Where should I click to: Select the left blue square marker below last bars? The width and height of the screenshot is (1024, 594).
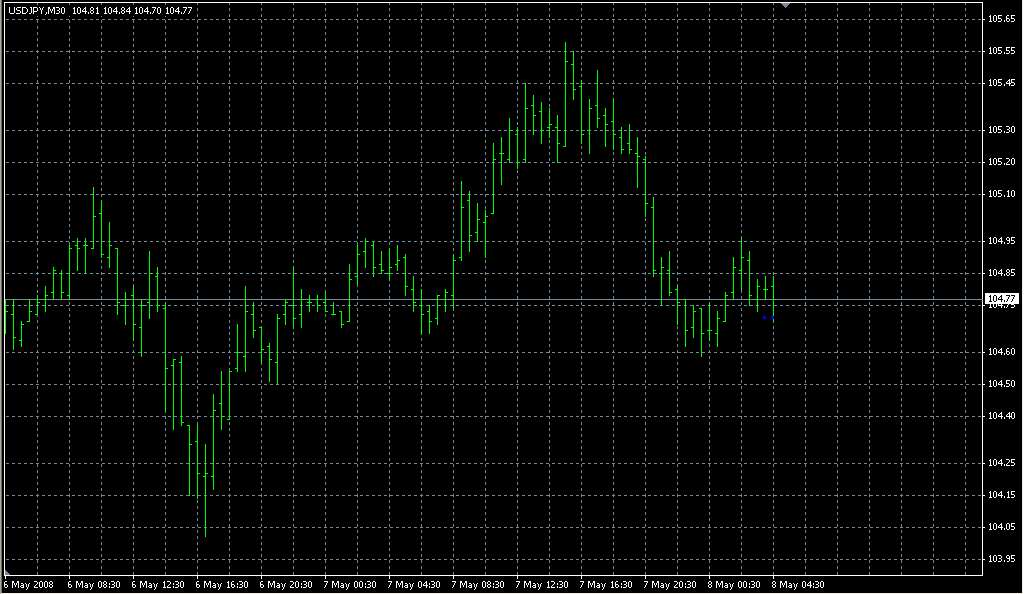765,318
